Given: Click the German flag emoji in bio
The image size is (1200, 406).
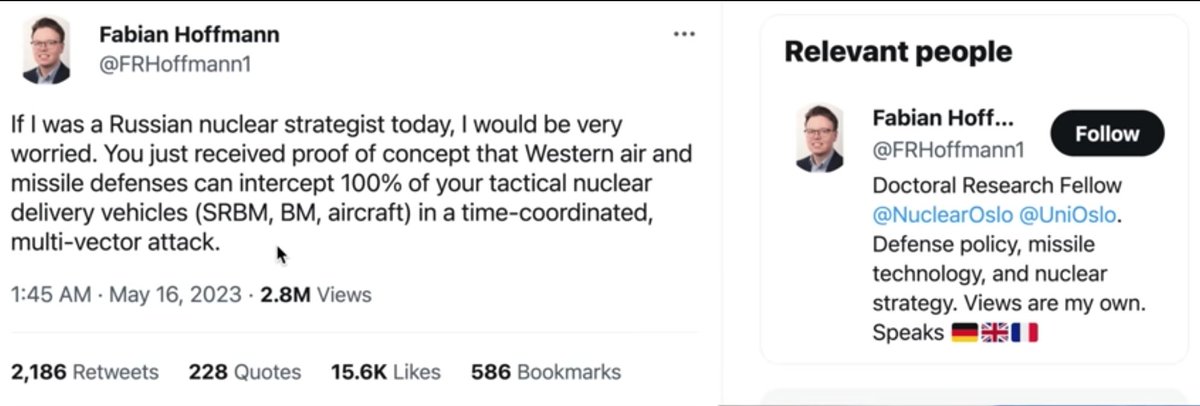Looking at the screenshot, I should (964, 332).
